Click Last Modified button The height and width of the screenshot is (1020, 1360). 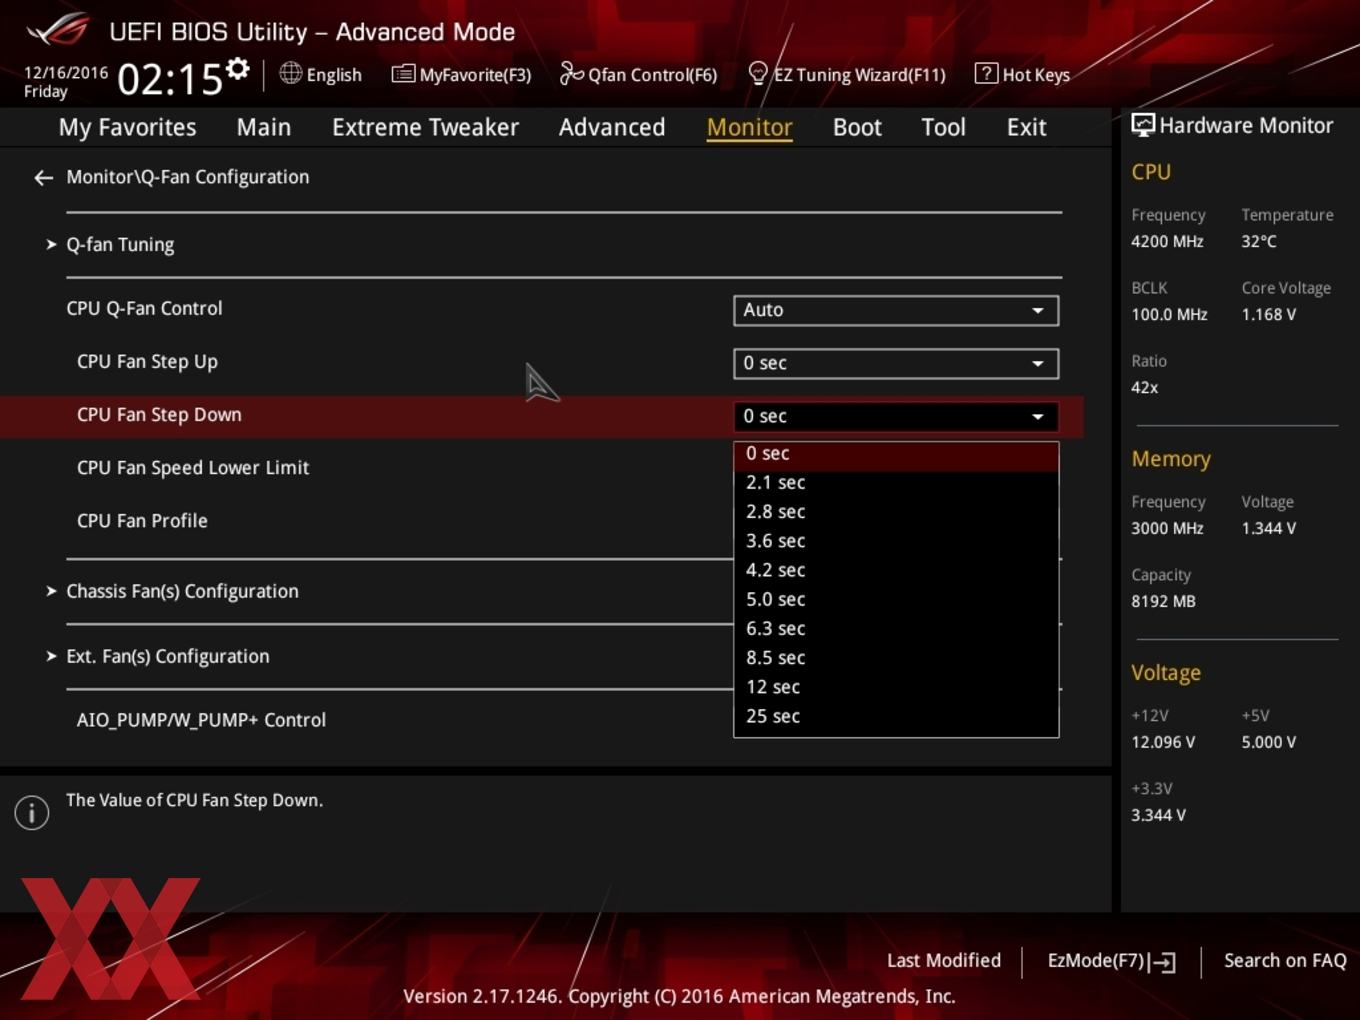point(944,960)
